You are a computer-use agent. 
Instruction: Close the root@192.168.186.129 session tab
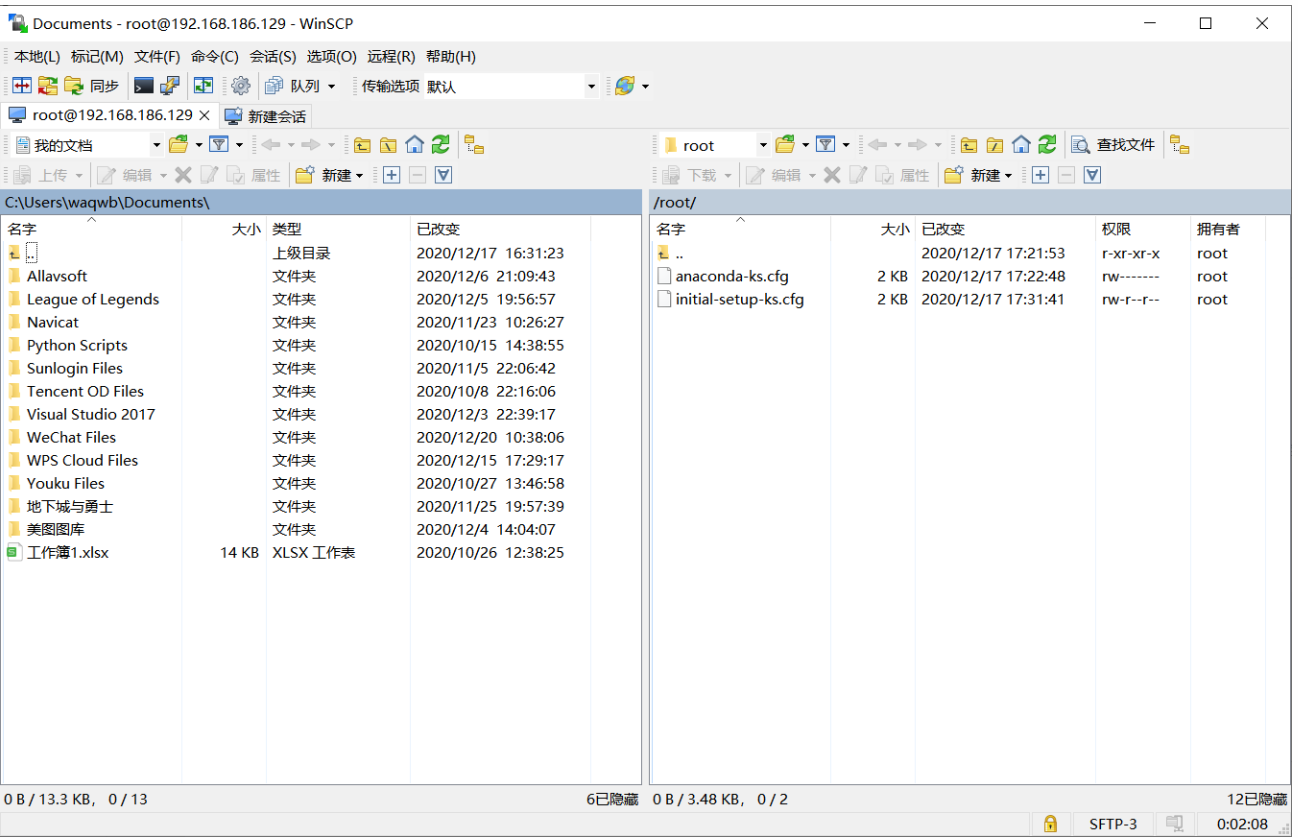click(205, 116)
